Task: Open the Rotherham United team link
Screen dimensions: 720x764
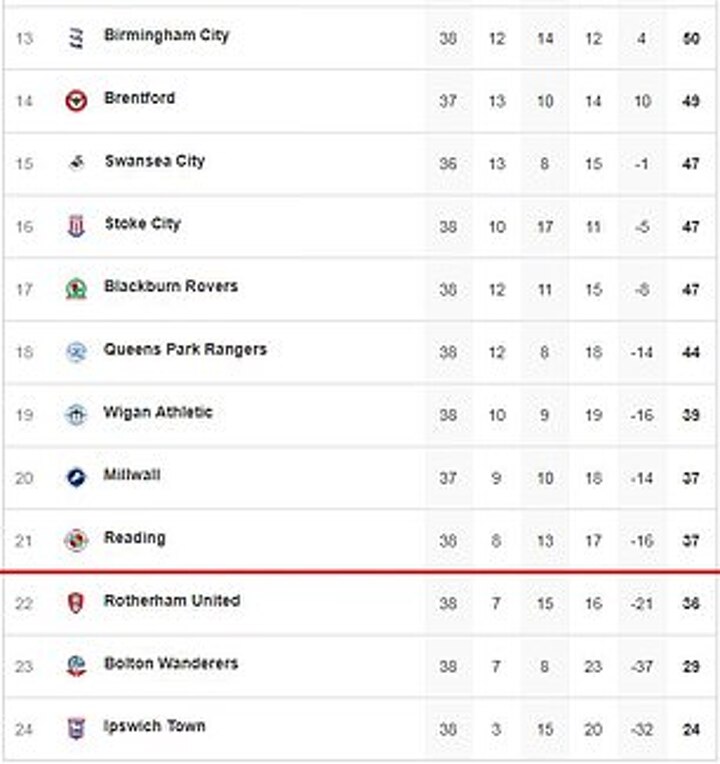Action: point(172,600)
